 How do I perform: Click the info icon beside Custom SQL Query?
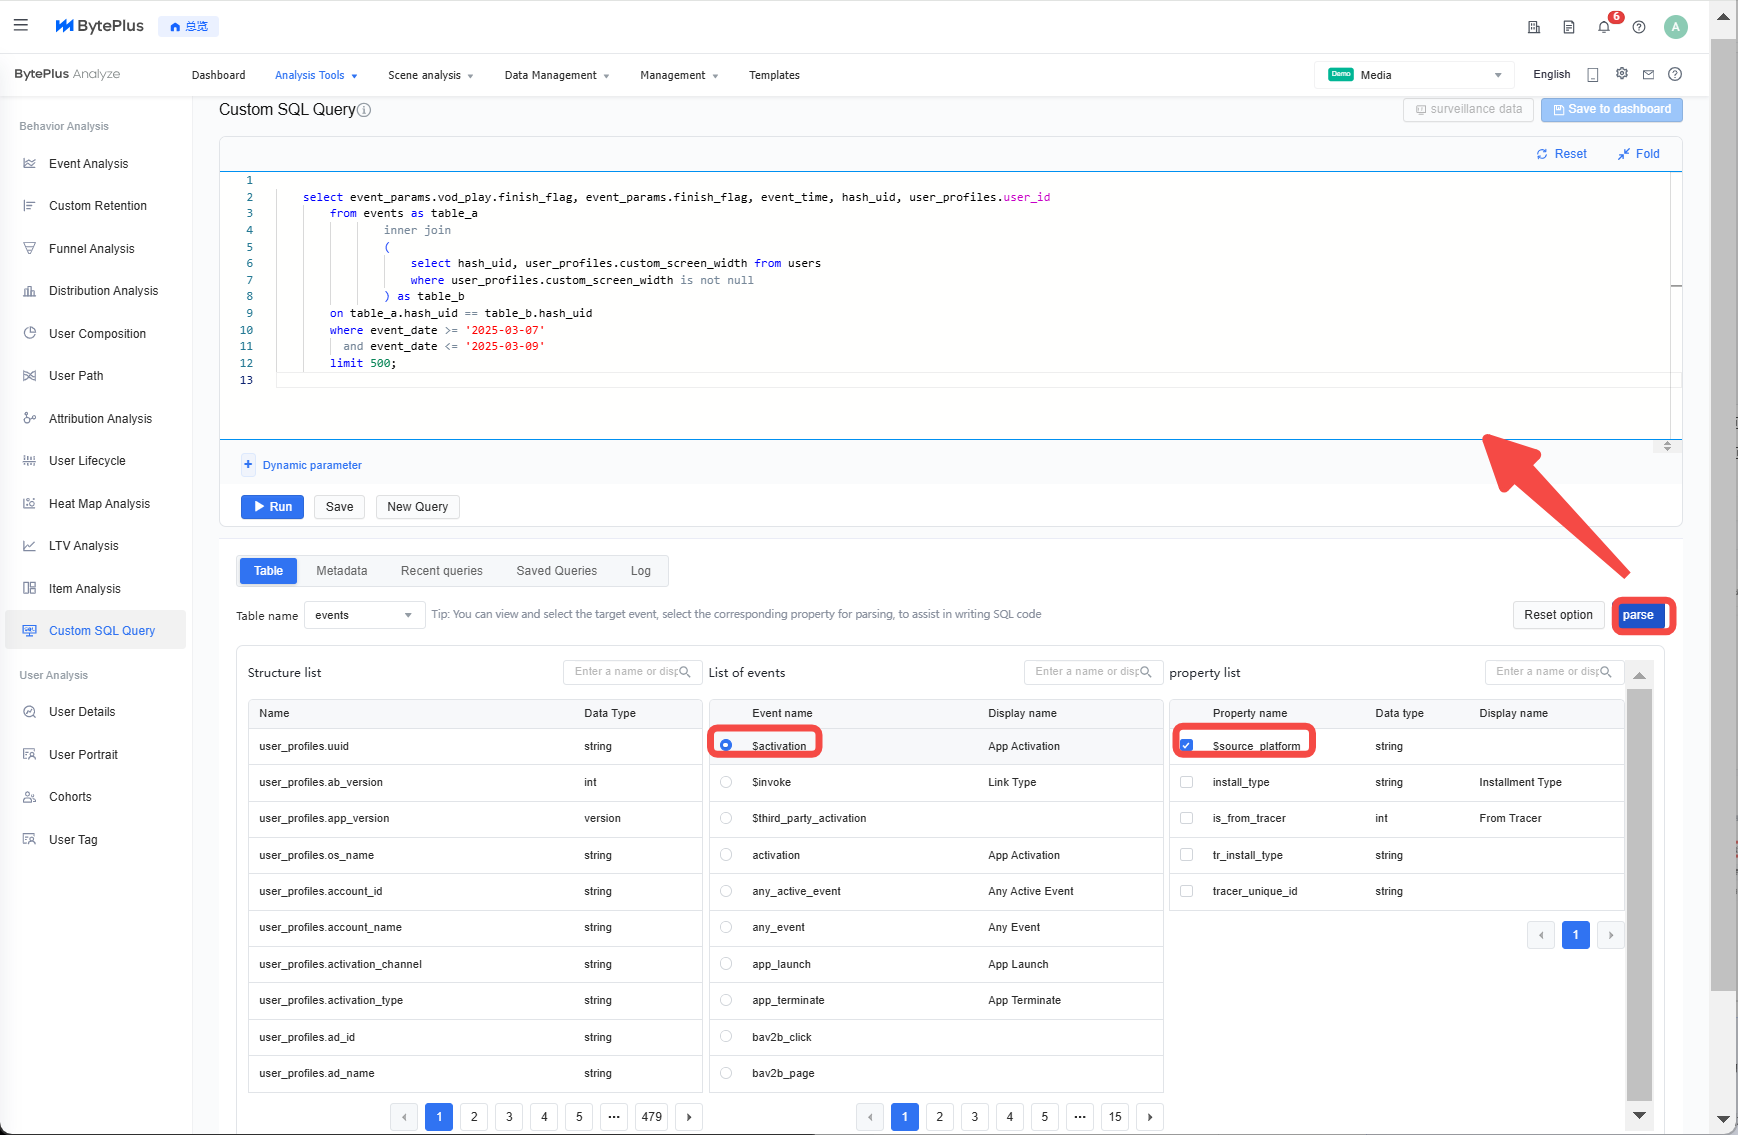click(x=365, y=110)
